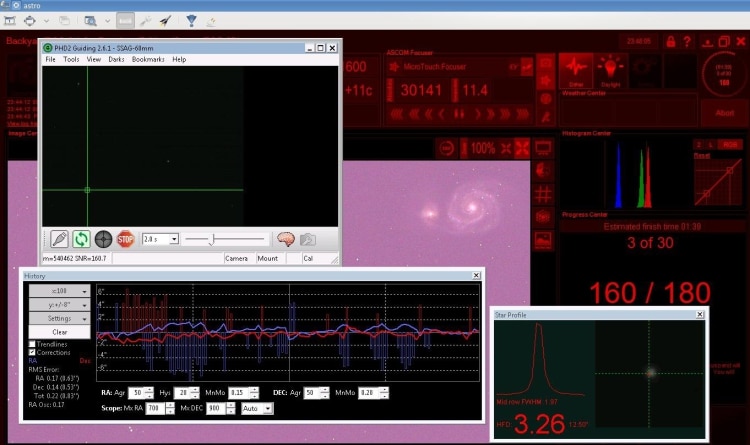Click the monitor display icon beside image
The width and height of the screenshot is (750, 445).
tap(543, 148)
